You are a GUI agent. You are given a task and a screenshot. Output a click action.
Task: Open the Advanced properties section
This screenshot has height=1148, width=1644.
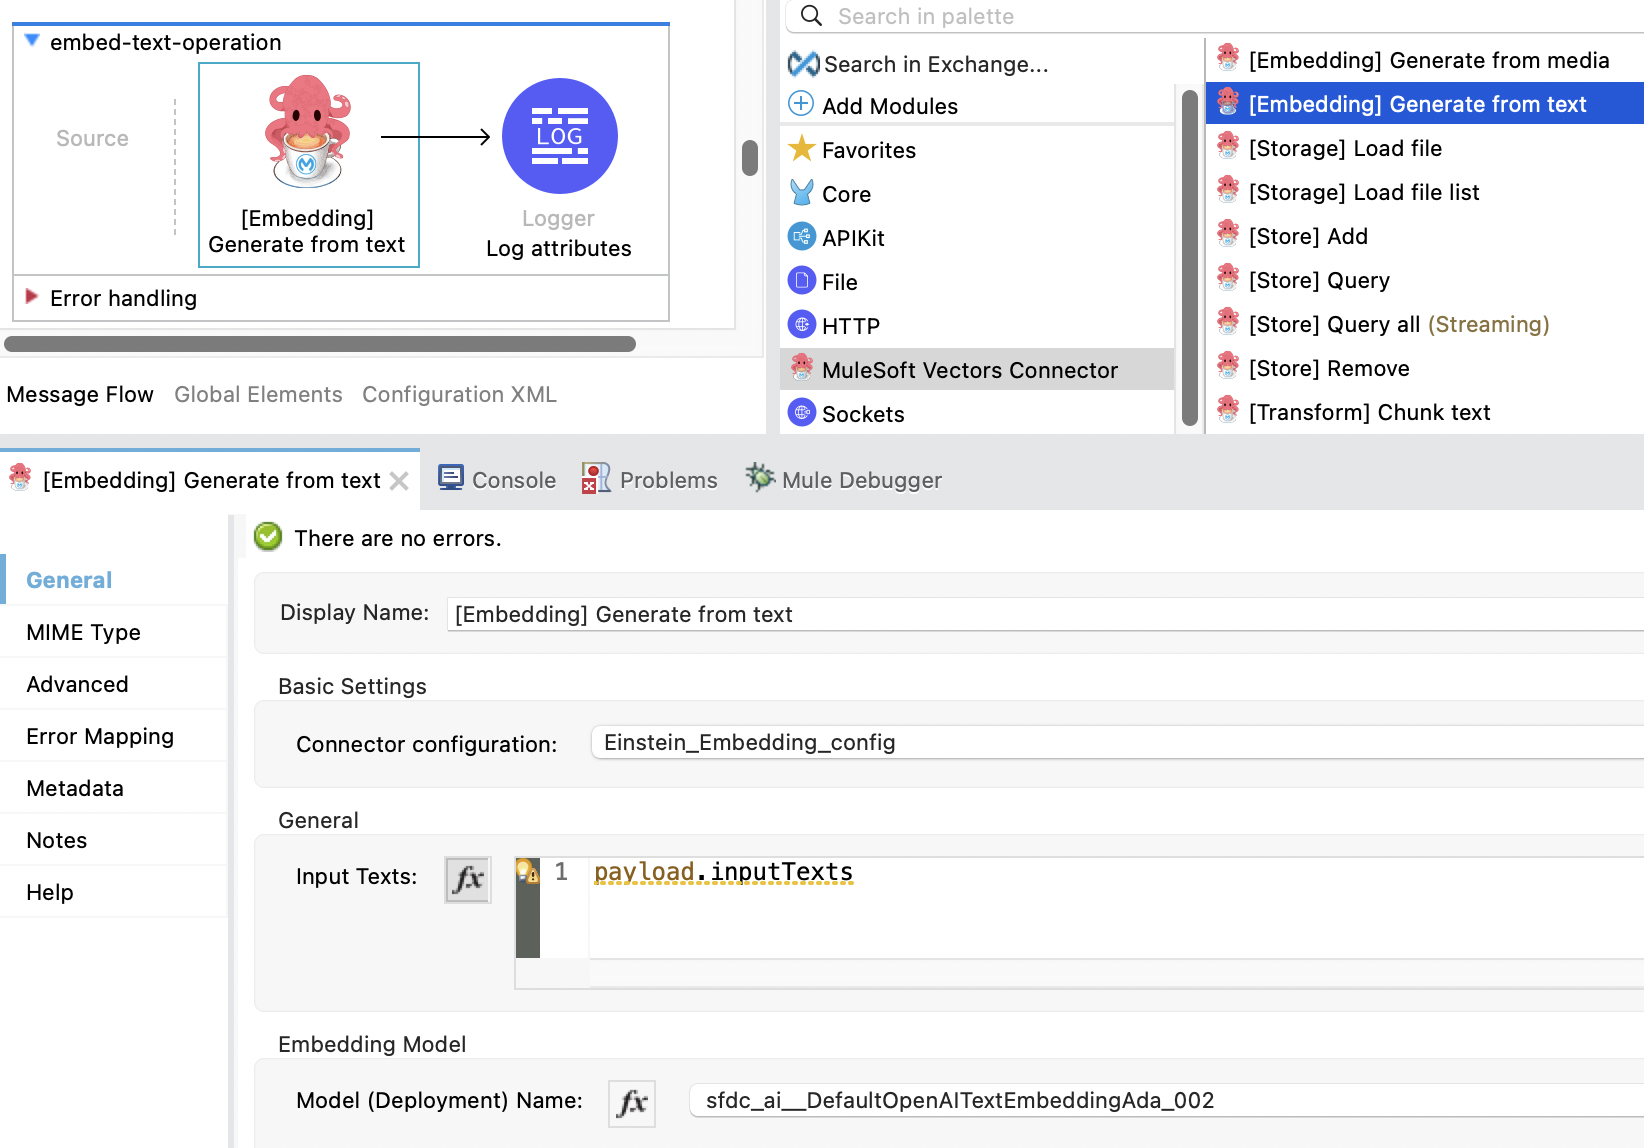tap(115, 684)
